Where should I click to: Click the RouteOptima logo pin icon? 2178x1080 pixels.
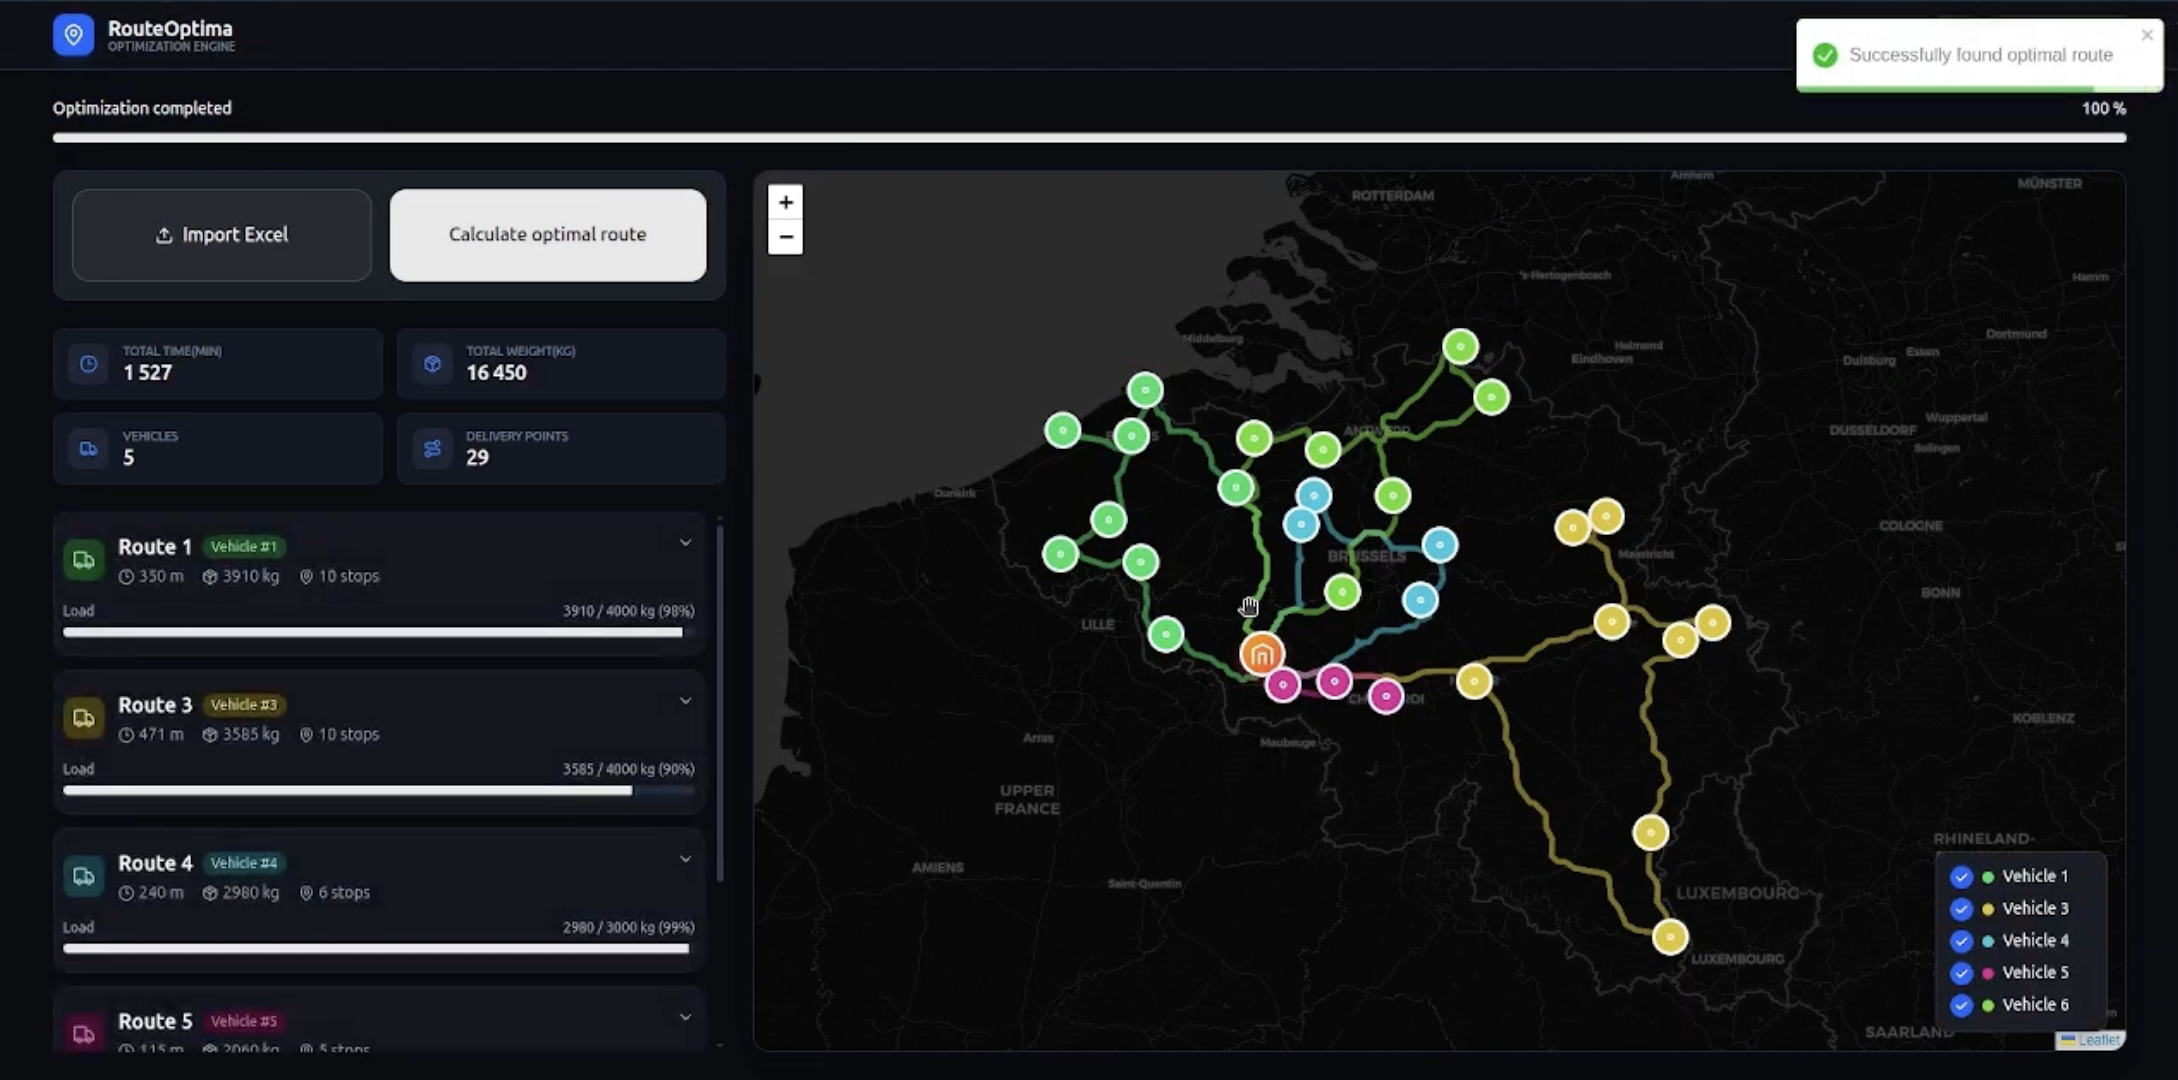pos(73,35)
